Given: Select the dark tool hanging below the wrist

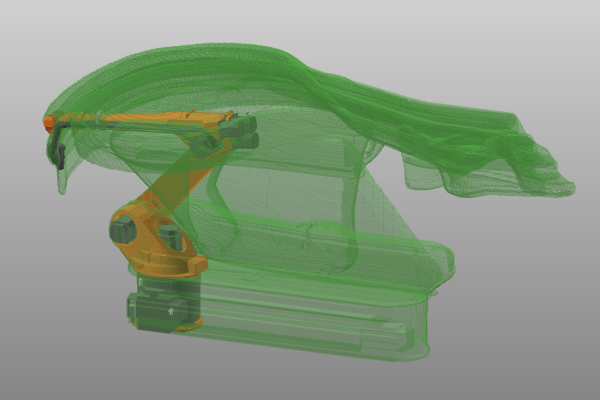Looking at the screenshot, I should coord(60,155).
